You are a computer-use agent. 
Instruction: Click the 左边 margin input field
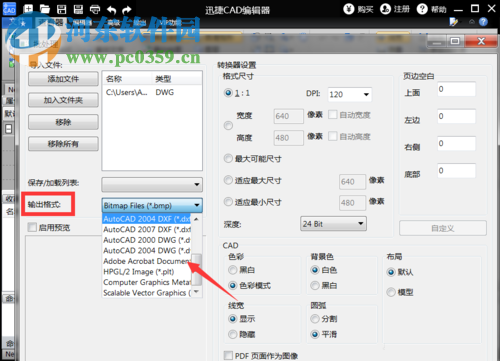pyautogui.click(x=457, y=116)
